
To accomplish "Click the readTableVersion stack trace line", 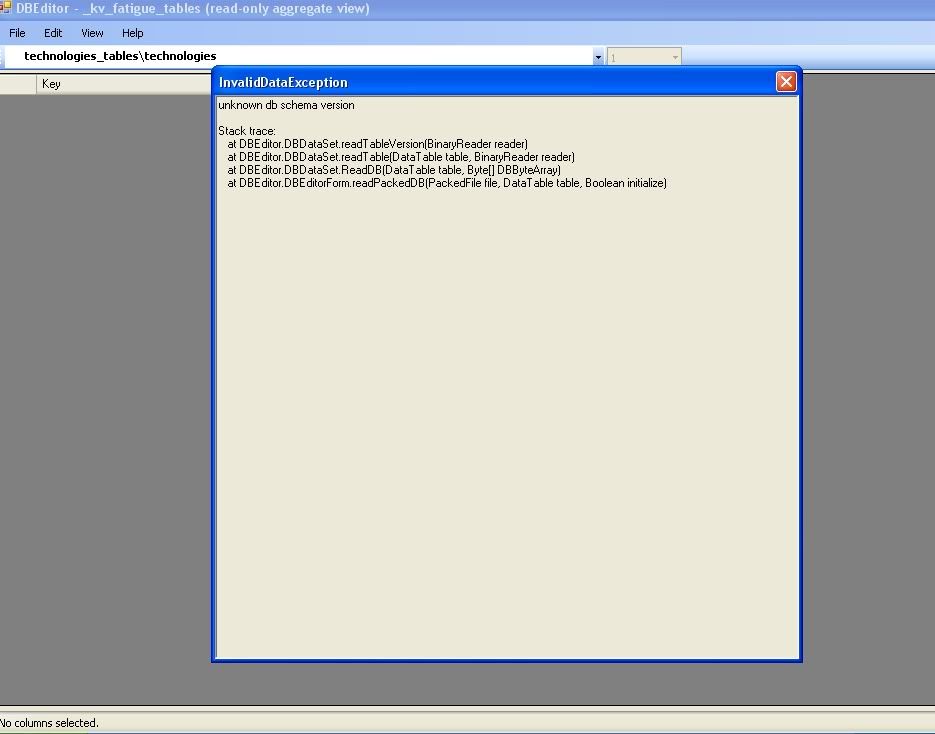I will (377, 144).
